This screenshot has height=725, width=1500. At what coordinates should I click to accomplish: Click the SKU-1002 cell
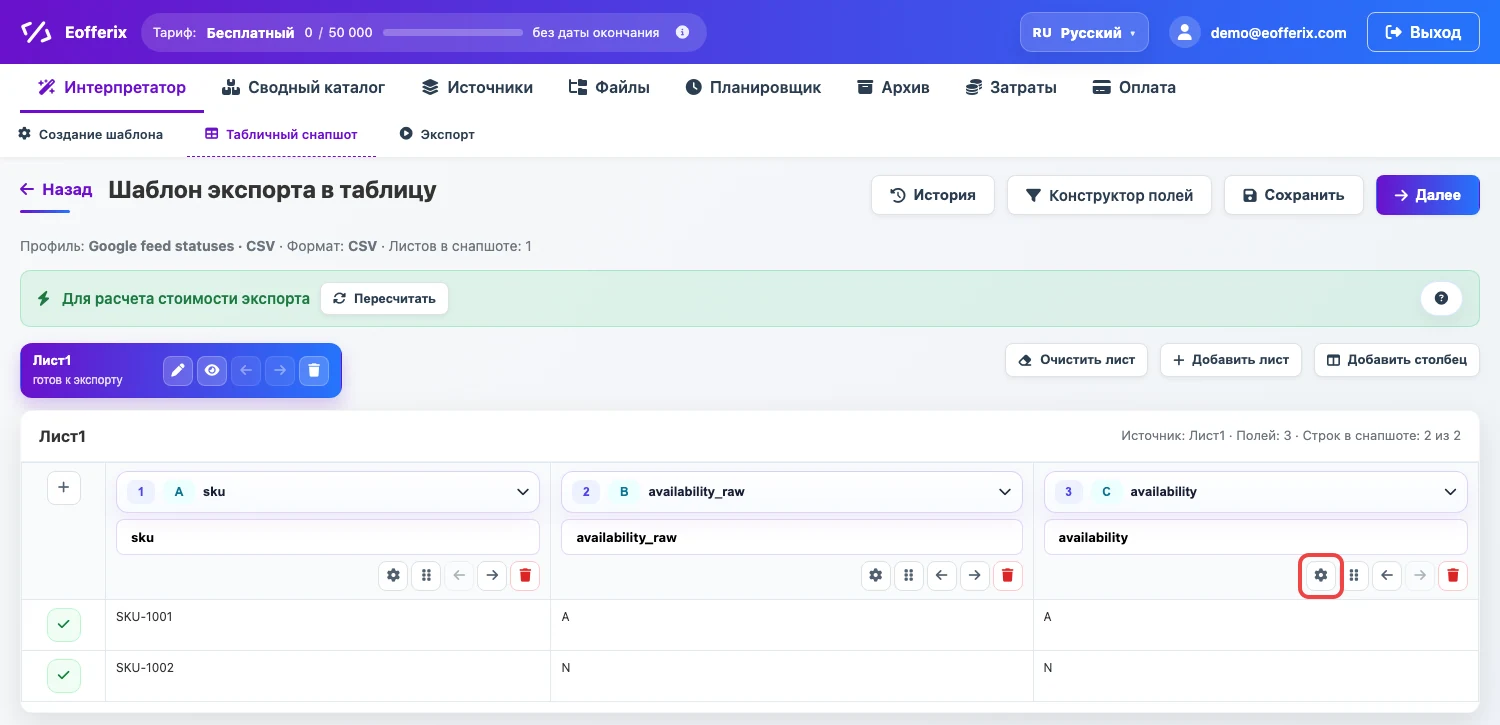click(x=328, y=676)
